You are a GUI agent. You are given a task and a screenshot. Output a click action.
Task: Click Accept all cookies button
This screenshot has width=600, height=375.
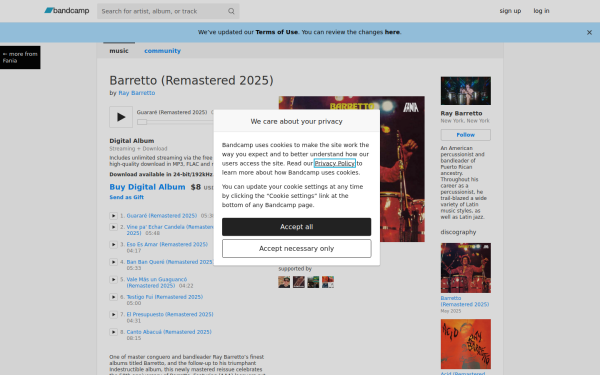[296, 227]
